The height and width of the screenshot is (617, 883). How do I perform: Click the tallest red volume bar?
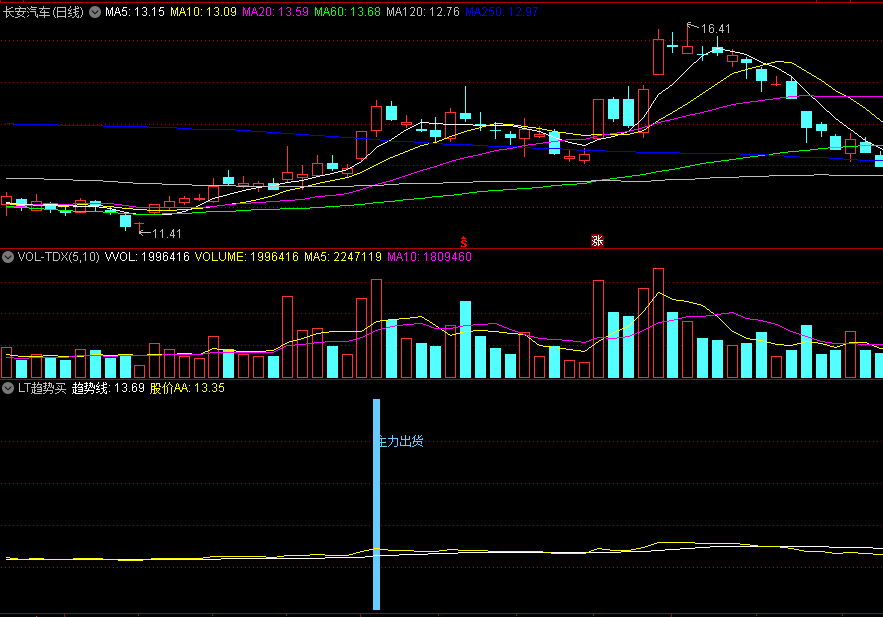coord(658,323)
